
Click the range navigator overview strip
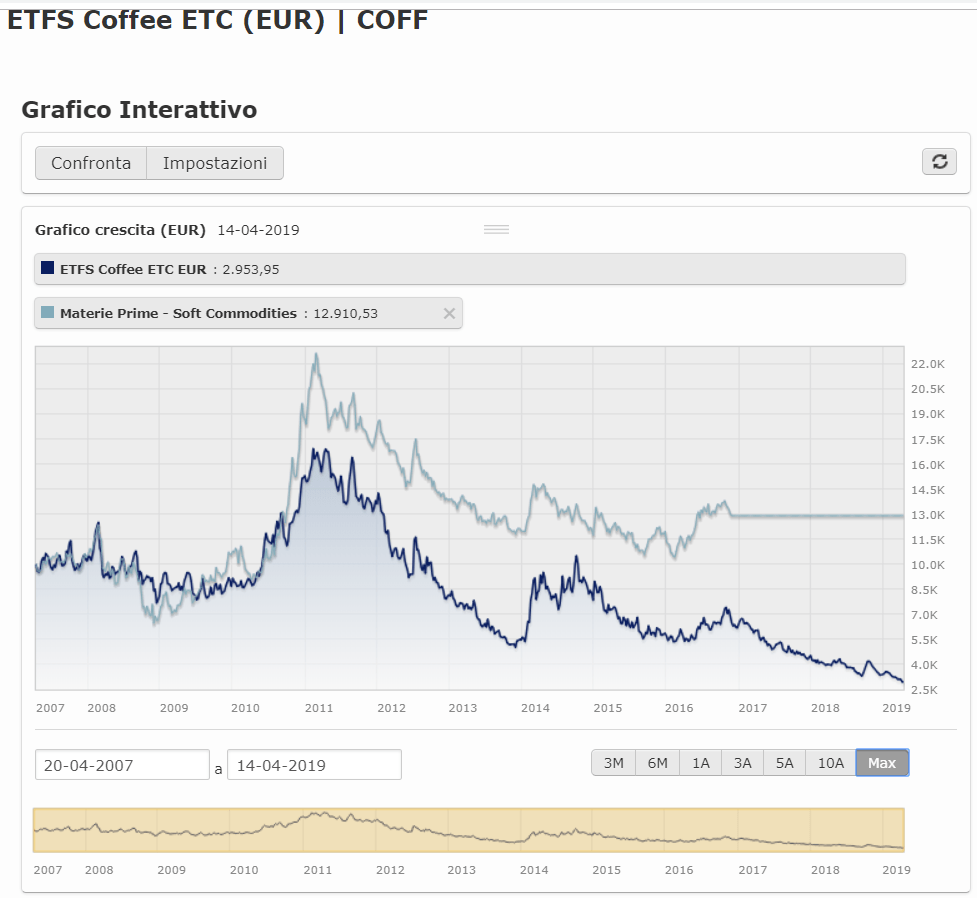pyautogui.click(x=468, y=830)
